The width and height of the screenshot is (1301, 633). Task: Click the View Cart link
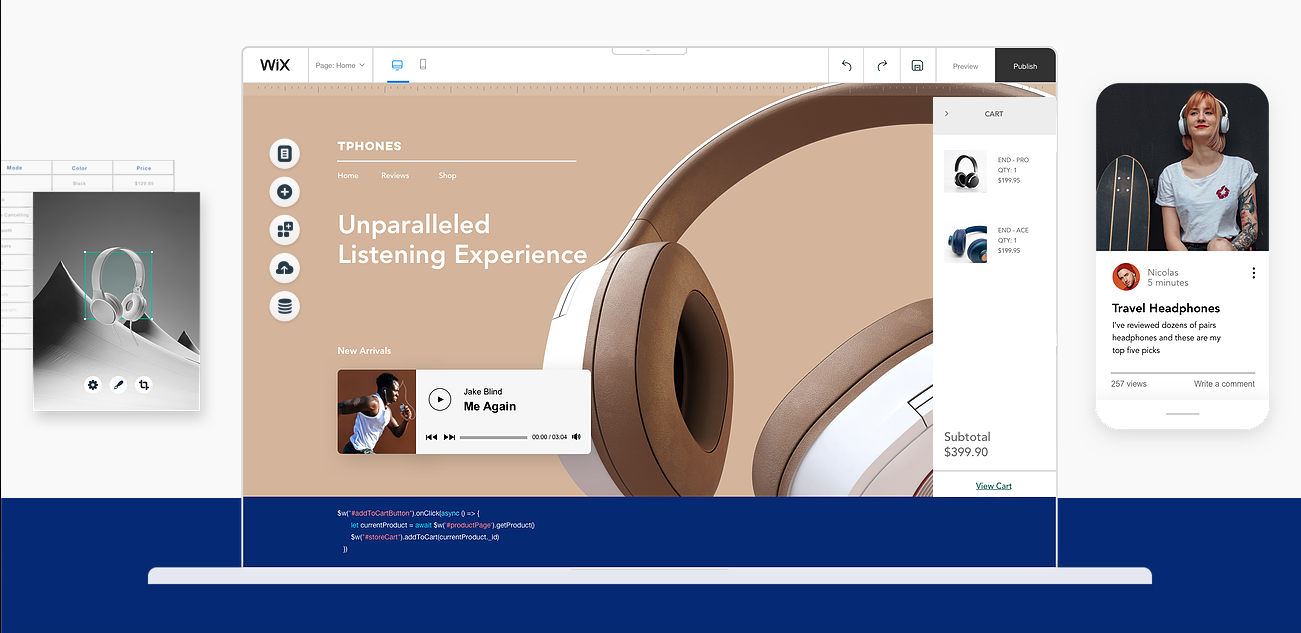tap(994, 486)
